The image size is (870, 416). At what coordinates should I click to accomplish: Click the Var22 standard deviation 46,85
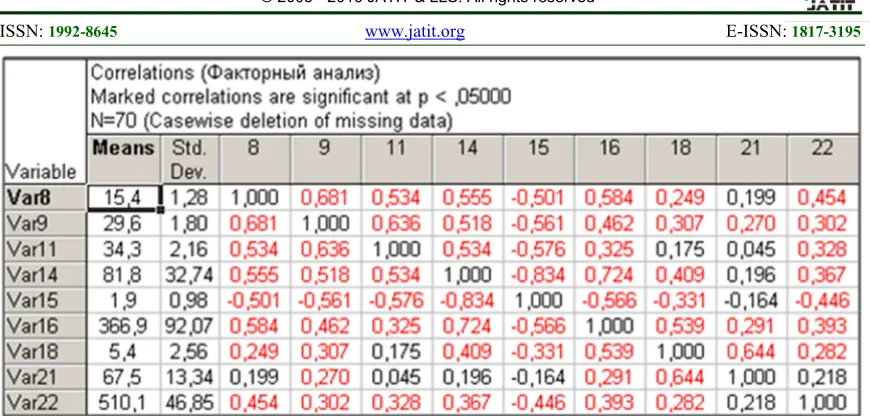click(x=190, y=403)
